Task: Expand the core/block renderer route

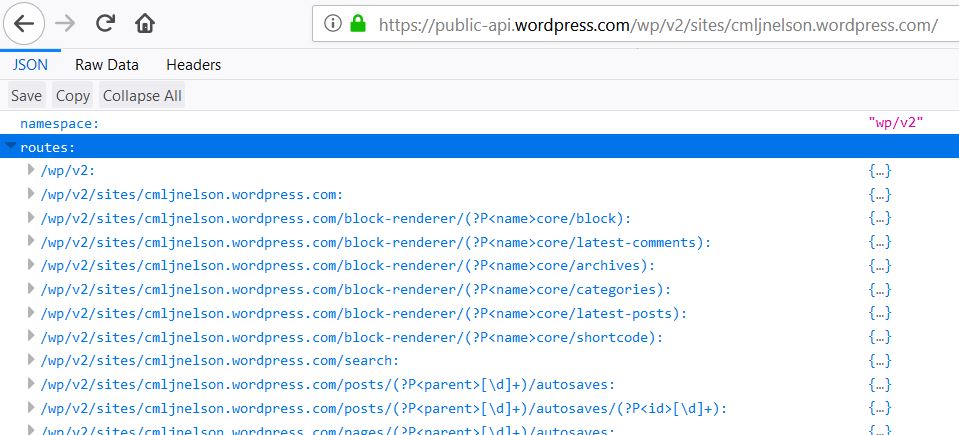Action: (31, 217)
